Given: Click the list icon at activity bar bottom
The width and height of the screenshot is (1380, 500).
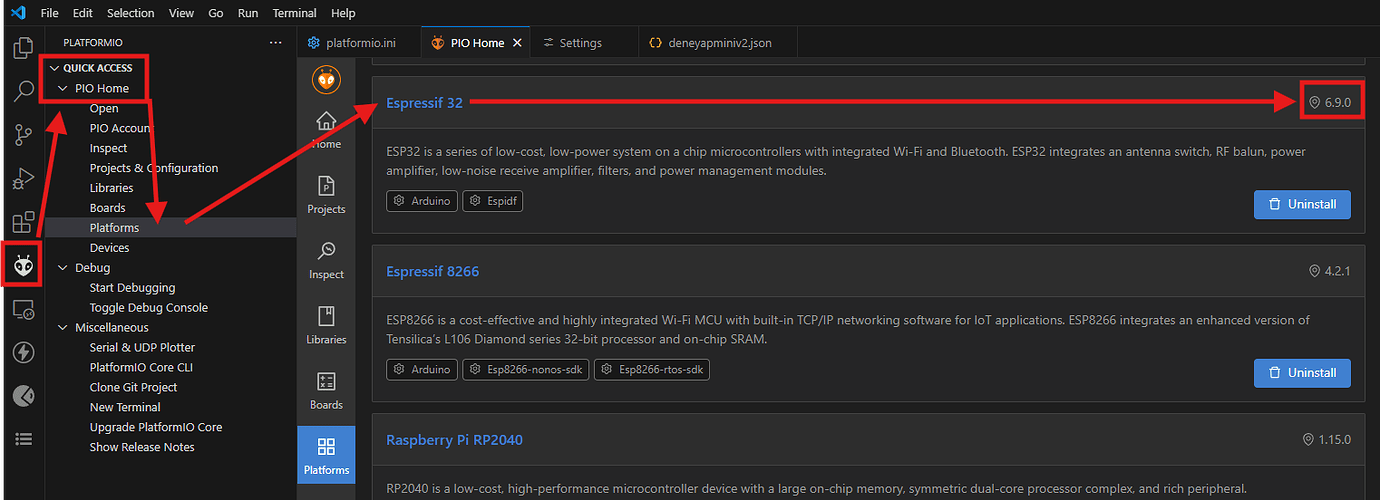Looking at the screenshot, I should 22,439.
